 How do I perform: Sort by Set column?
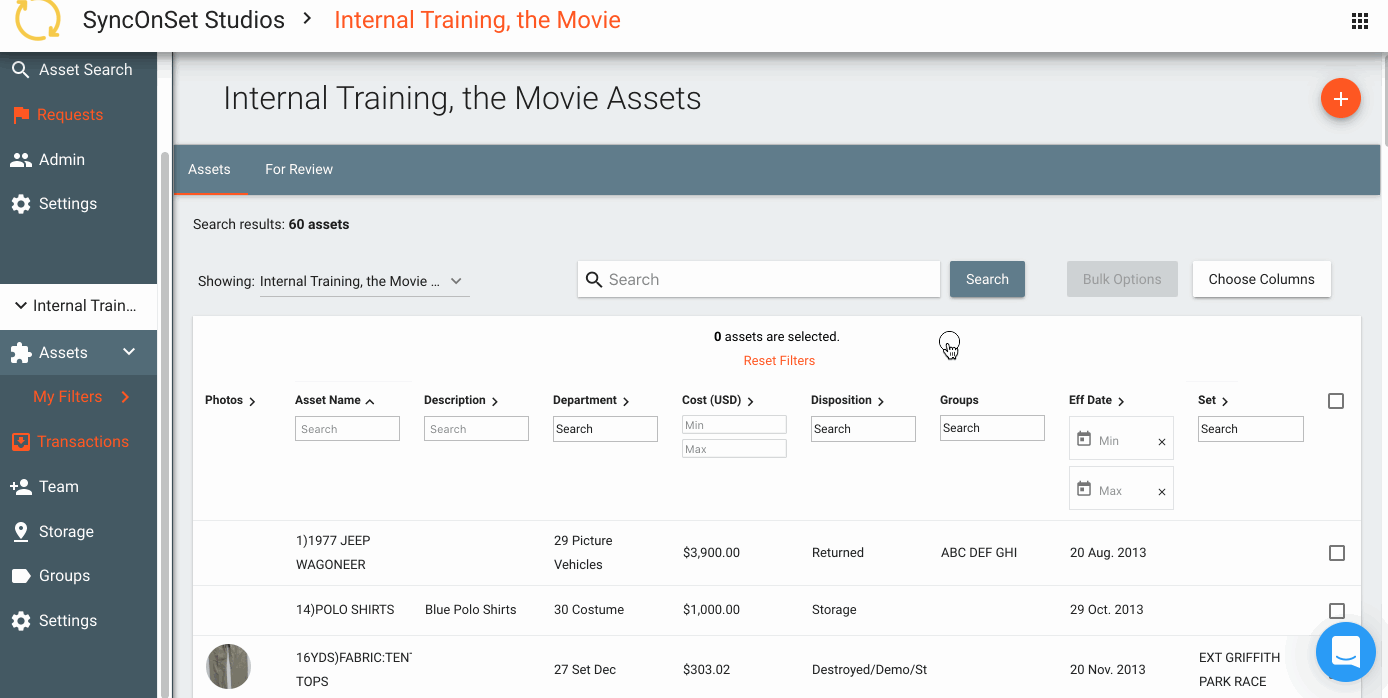[1213, 400]
